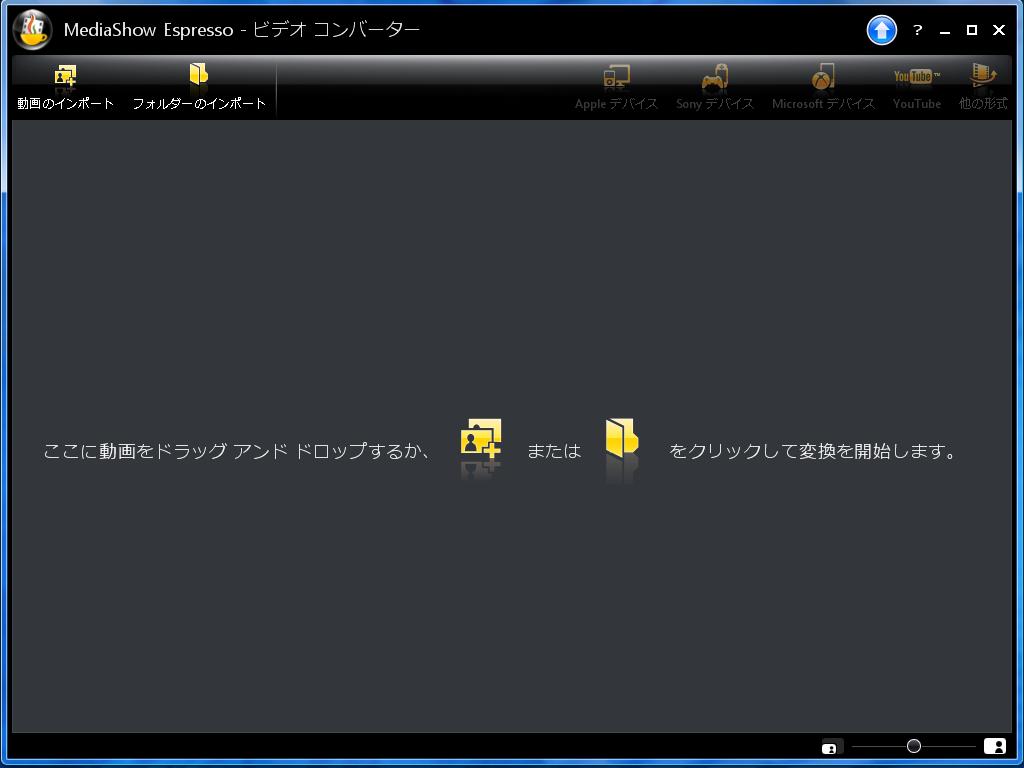1024x768 pixels.
Task: Select Sony デバイス output option
Action: tap(714, 87)
